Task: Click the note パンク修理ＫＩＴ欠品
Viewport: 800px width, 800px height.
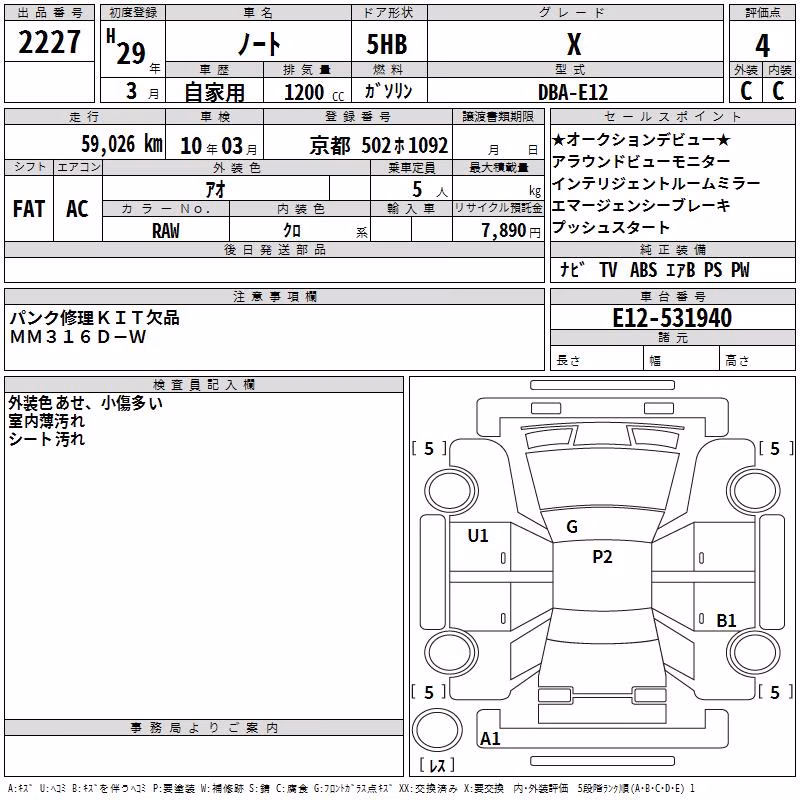Action: tap(94, 317)
